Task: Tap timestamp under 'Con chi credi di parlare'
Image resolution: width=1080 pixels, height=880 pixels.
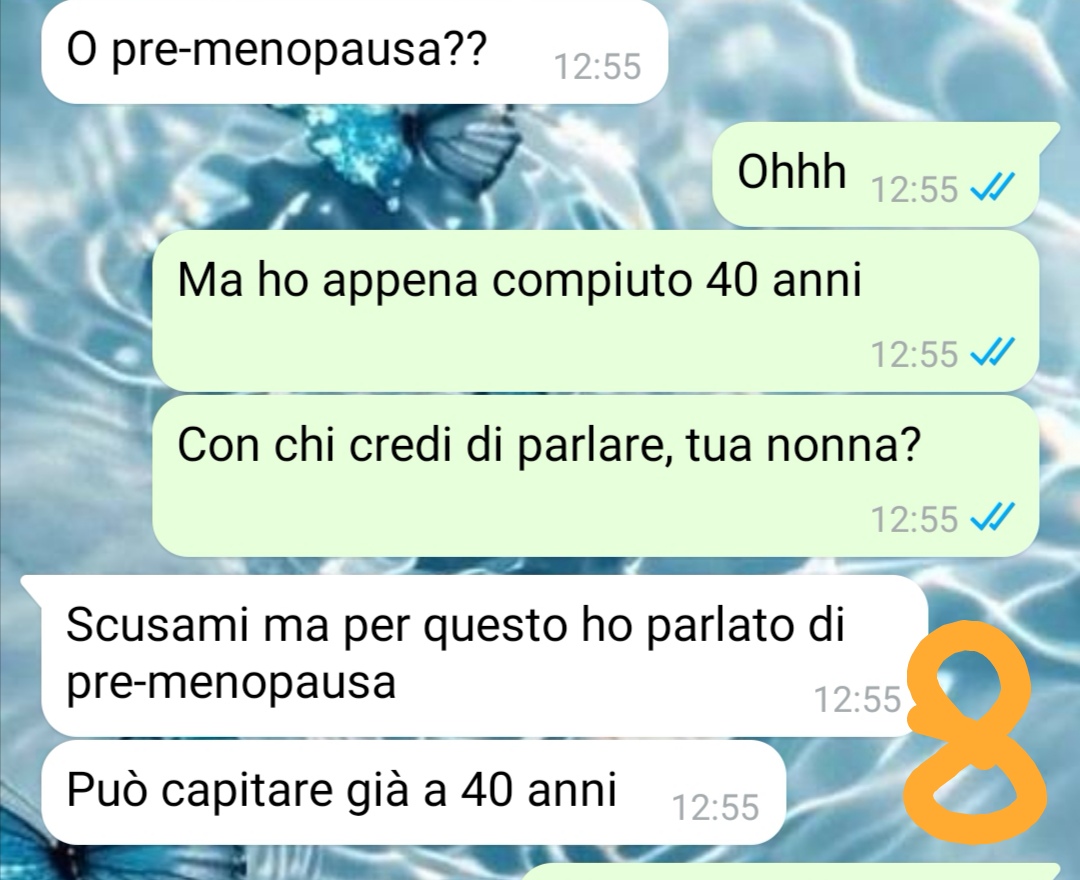Action: pyautogui.click(x=914, y=519)
